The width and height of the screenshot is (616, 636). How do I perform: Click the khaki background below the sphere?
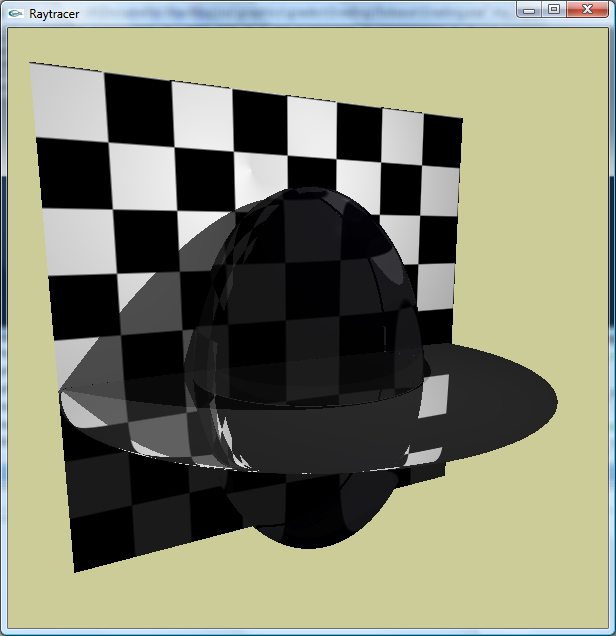320,595
